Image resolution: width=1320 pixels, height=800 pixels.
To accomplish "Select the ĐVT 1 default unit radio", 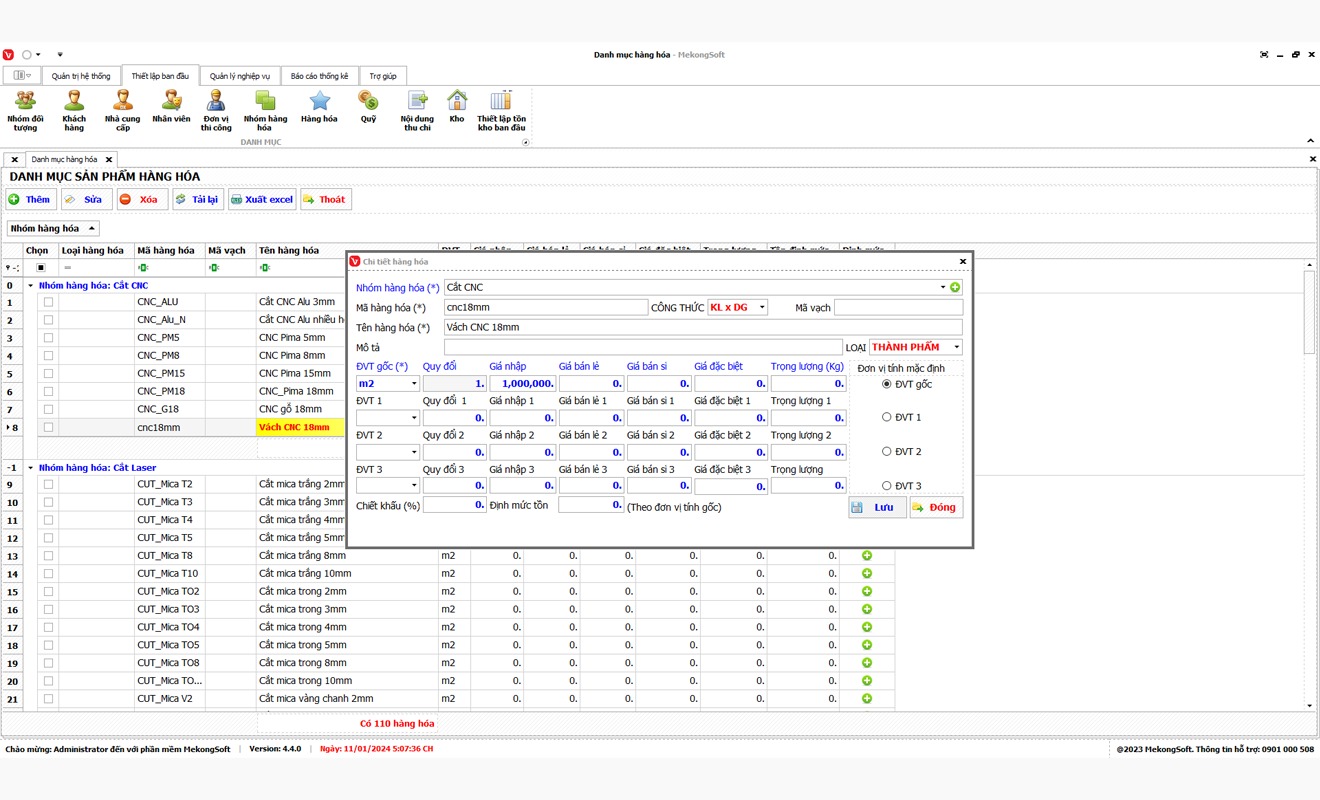I will click(x=886, y=417).
